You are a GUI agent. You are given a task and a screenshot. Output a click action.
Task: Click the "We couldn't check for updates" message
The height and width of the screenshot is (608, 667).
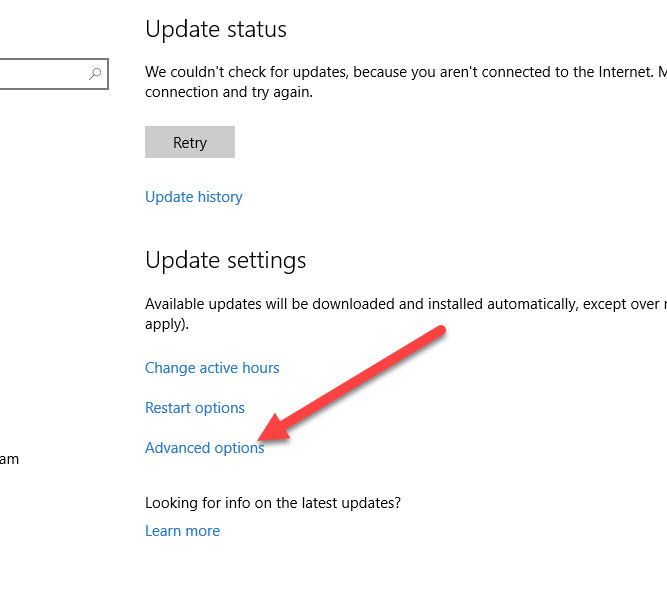(400, 72)
